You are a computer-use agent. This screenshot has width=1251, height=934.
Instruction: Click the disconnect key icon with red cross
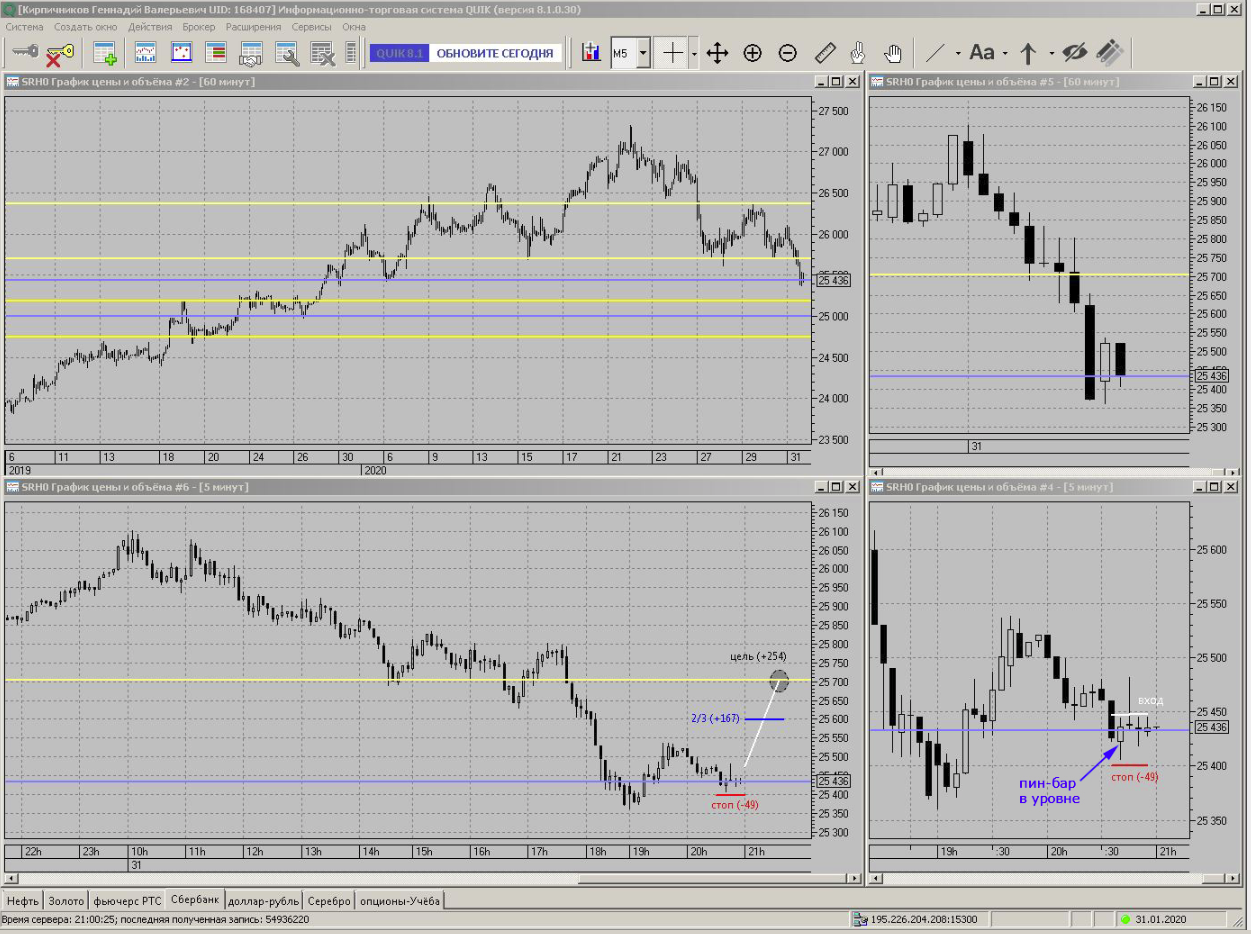[x=60, y=53]
